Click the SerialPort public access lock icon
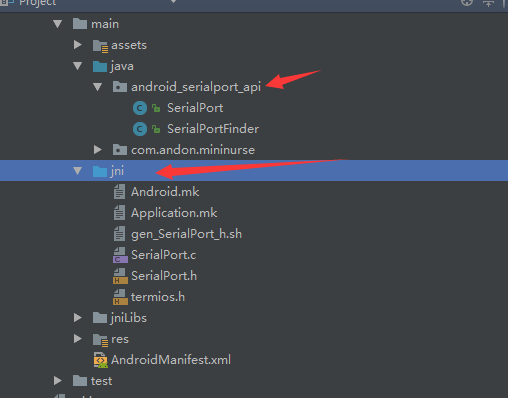508x398 pixels. pos(156,108)
